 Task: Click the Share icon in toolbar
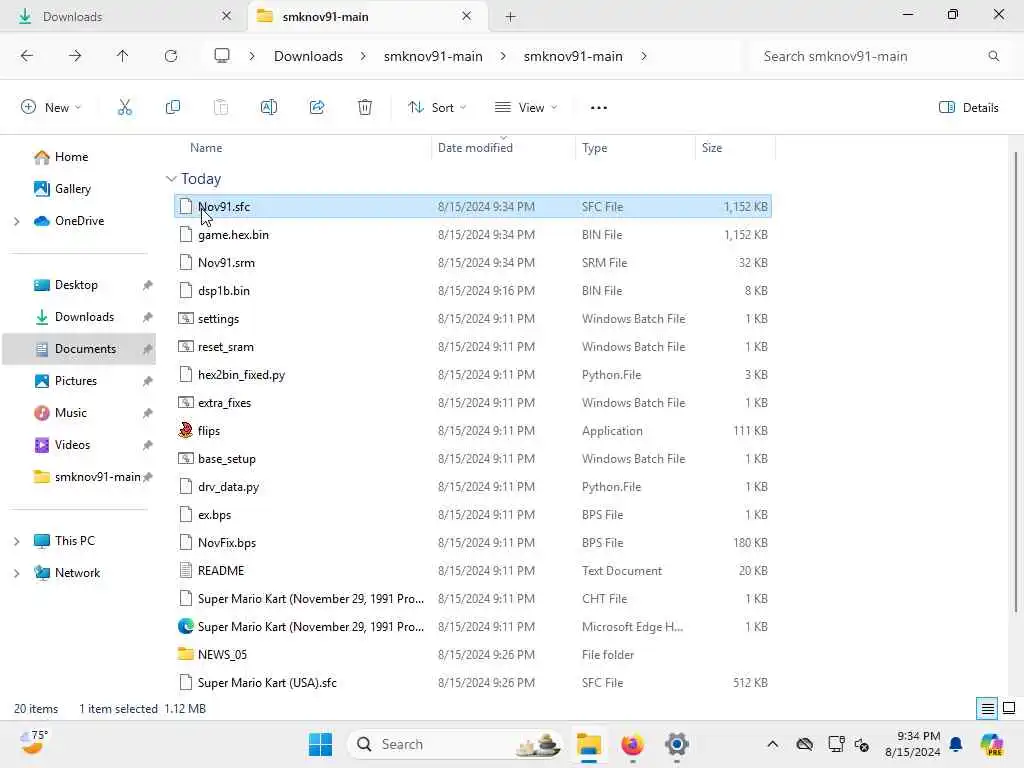coord(317,108)
